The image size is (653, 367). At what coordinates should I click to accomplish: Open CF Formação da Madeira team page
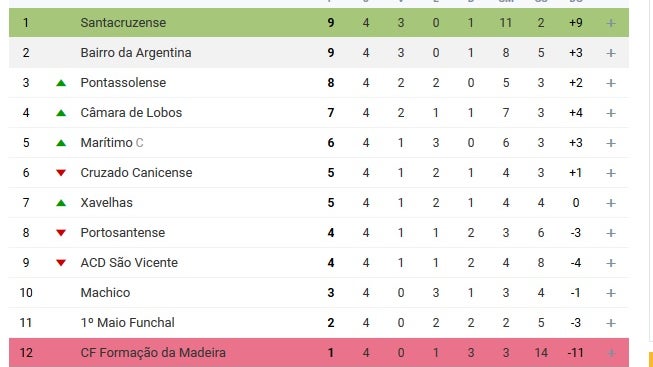153,352
